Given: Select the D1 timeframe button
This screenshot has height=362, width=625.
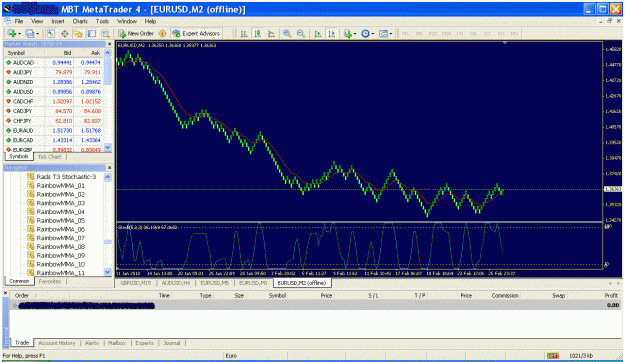Looking at the screenshot, I should 487,34.
